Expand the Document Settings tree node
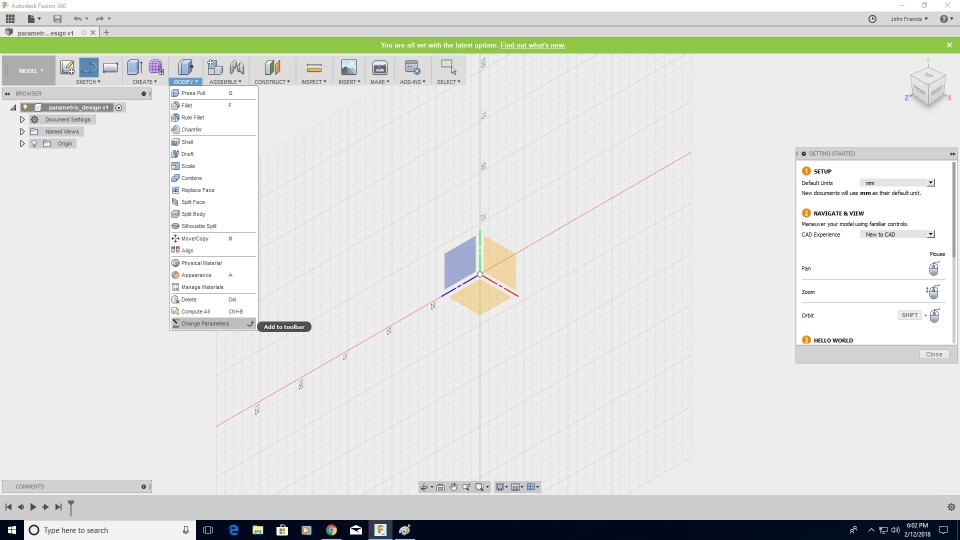The width and height of the screenshot is (960, 540). point(23,120)
